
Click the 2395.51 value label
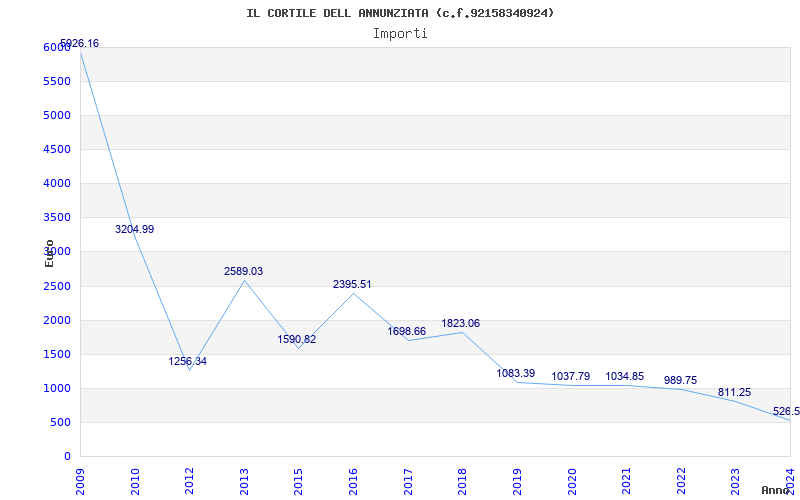[x=352, y=285]
